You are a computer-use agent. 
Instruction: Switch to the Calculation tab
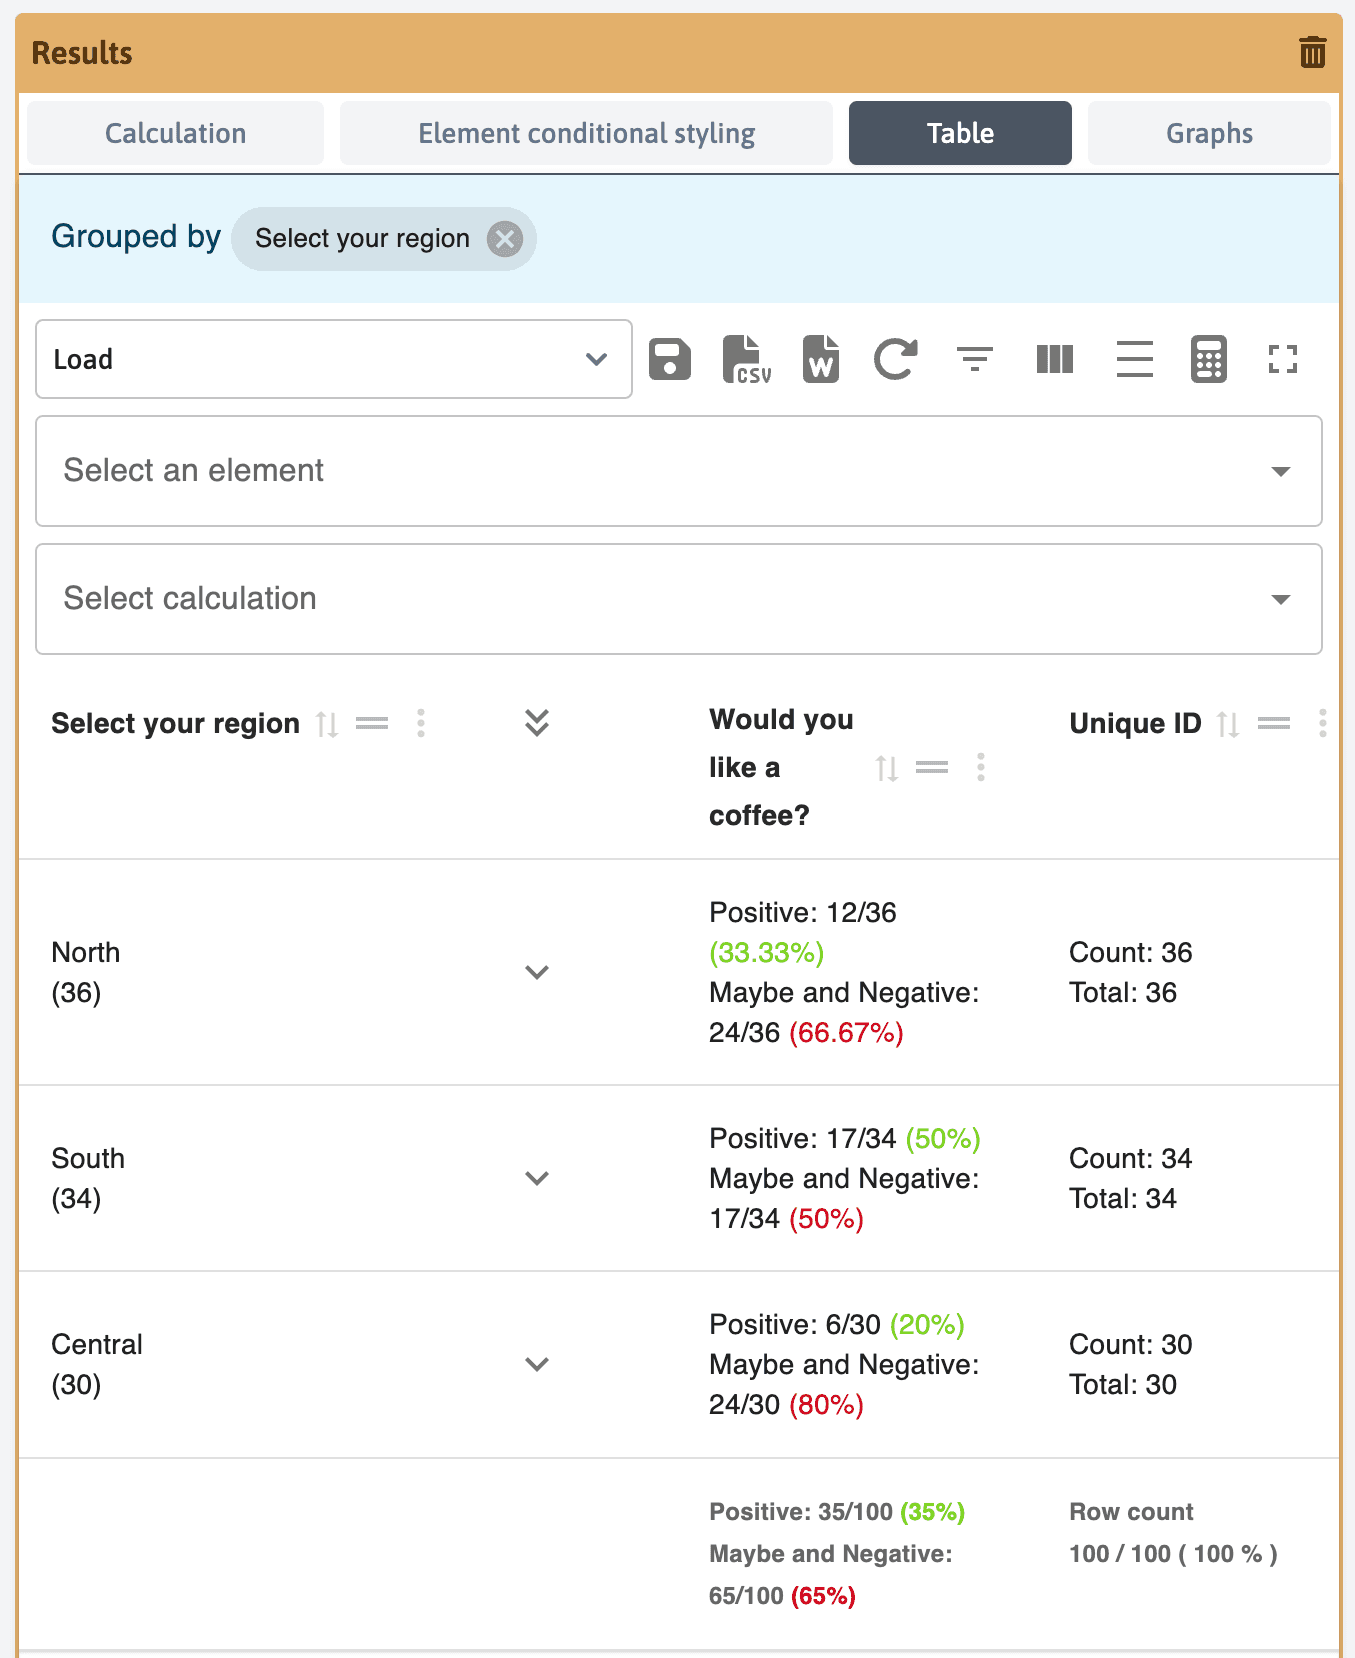[x=175, y=133]
